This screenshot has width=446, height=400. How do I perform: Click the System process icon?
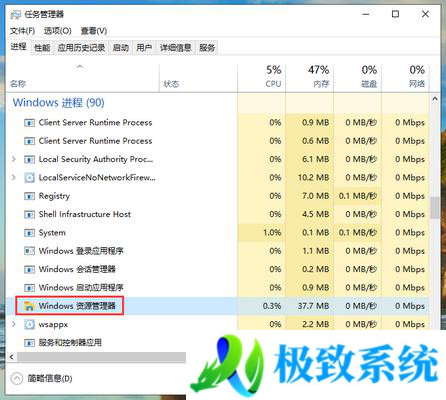pyautogui.click(x=29, y=233)
